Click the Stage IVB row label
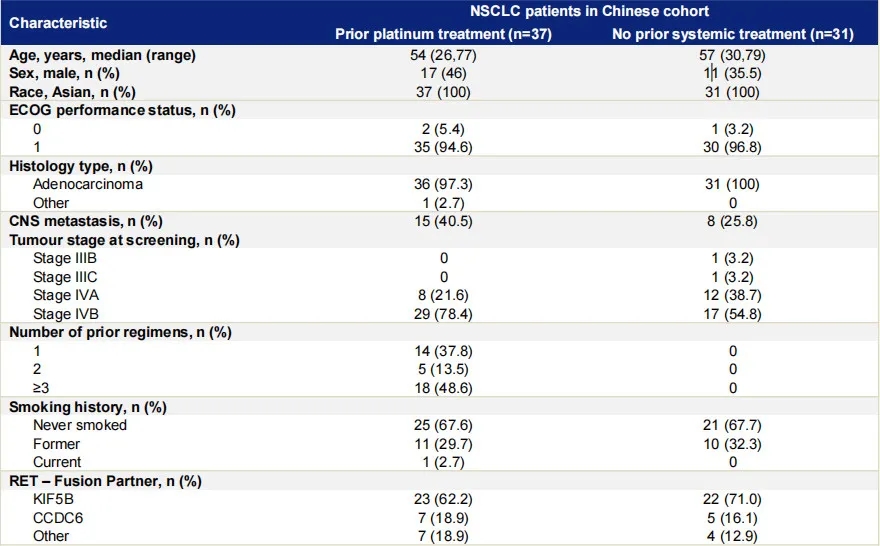Screen dimensions: 880x546 pyautogui.click(x=66, y=314)
